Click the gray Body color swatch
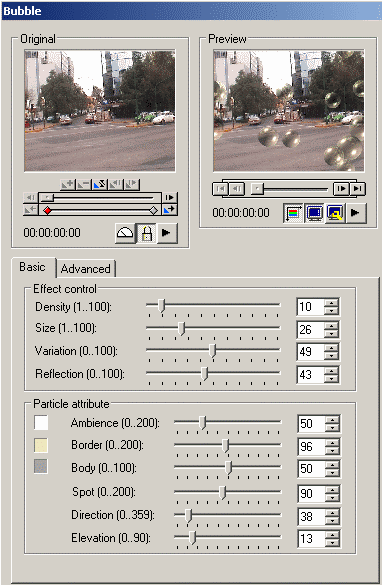The height and width of the screenshot is (585, 382). pos(41,466)
